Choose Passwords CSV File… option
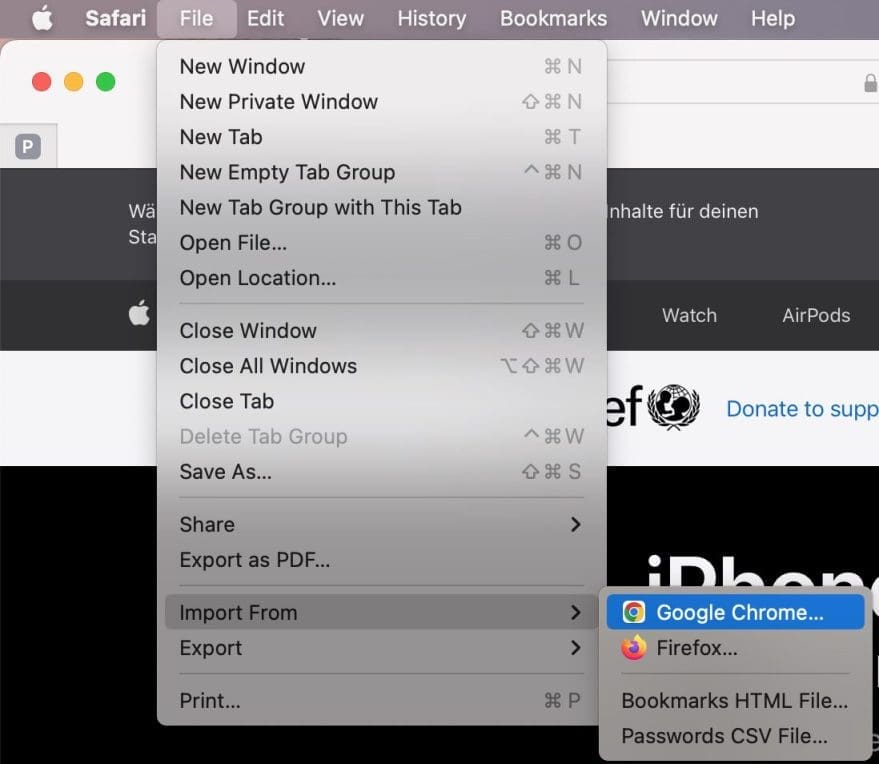Image resolution: width=879 pixels, height=764 pixels. [x=724, y=736]
